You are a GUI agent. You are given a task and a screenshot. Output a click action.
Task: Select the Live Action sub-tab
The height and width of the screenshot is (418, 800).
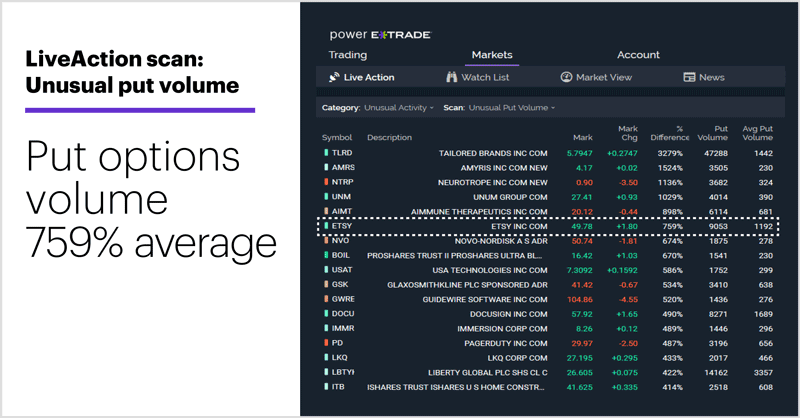362,77
